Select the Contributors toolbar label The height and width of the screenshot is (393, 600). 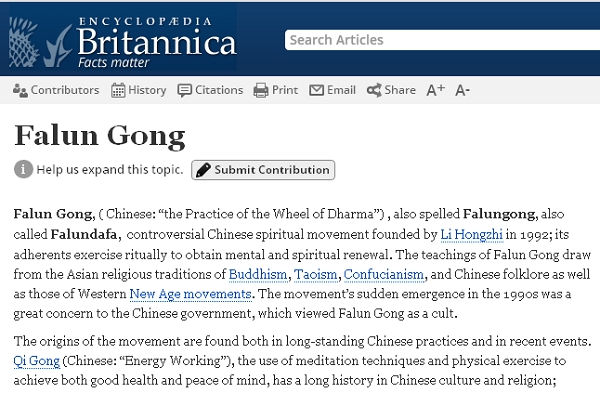click(x=65, y=90)
